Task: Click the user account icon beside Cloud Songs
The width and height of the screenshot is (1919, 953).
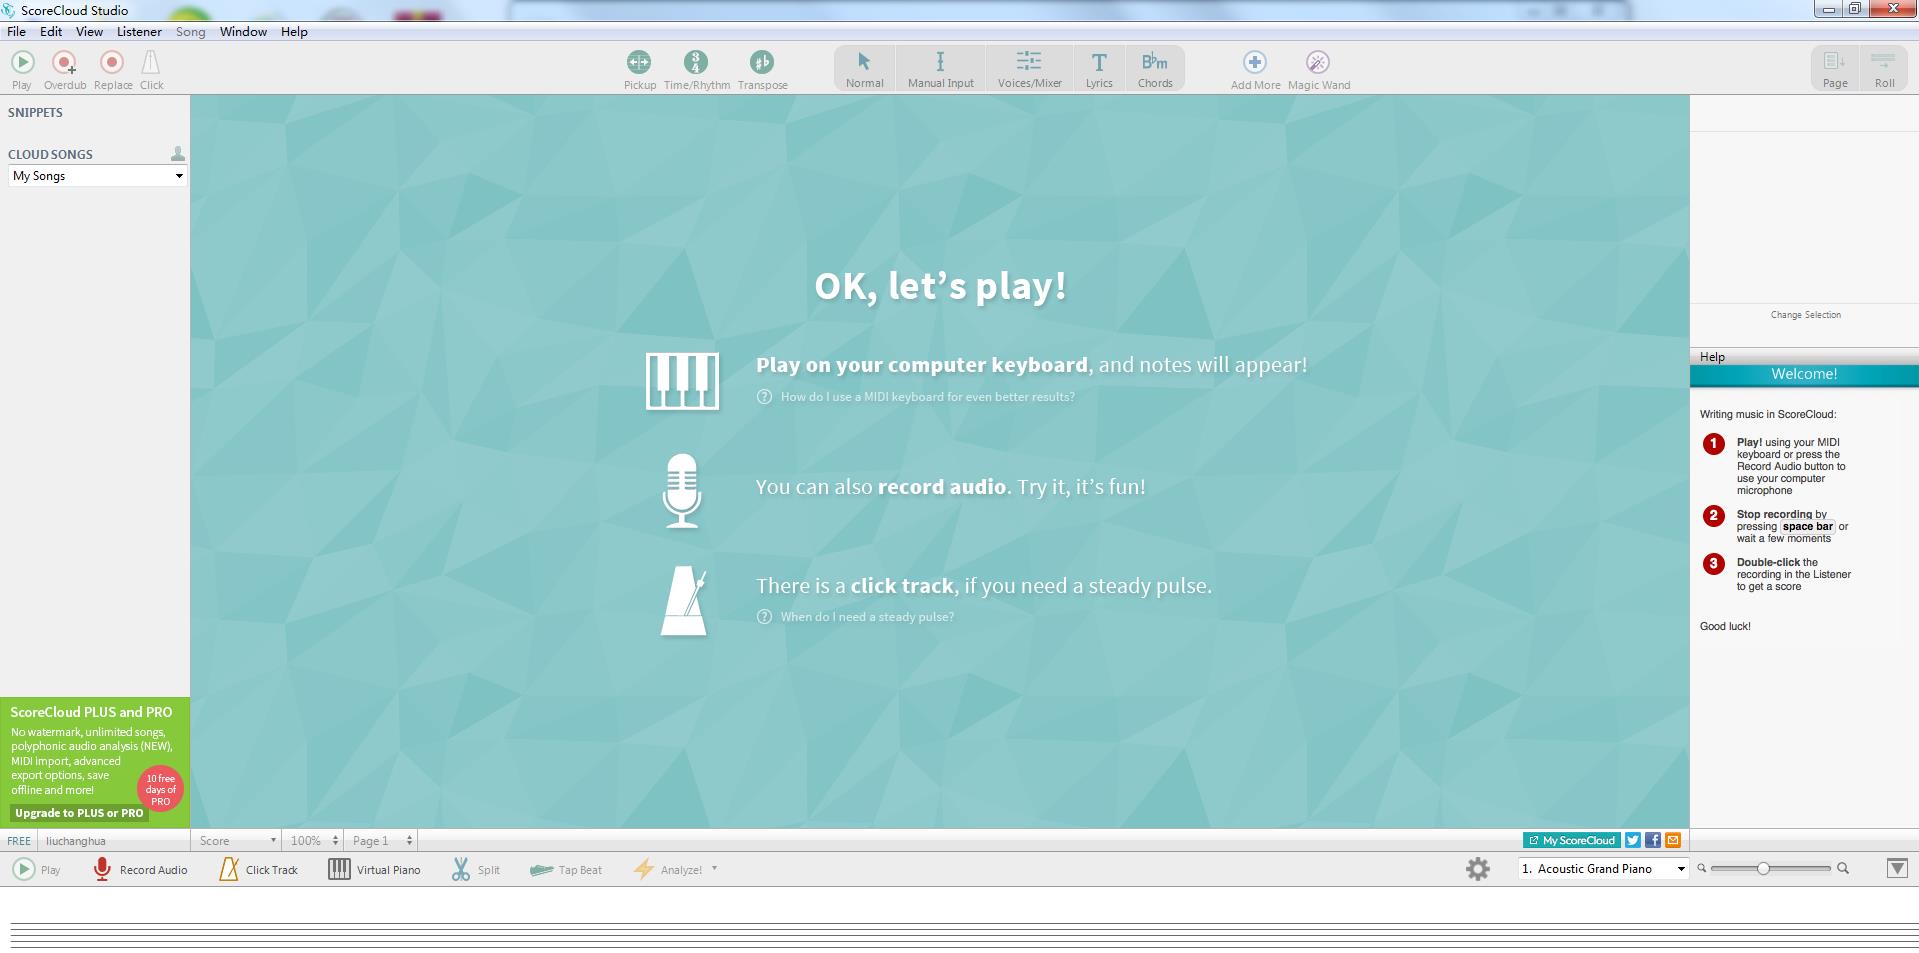Action: pos(178,154)
